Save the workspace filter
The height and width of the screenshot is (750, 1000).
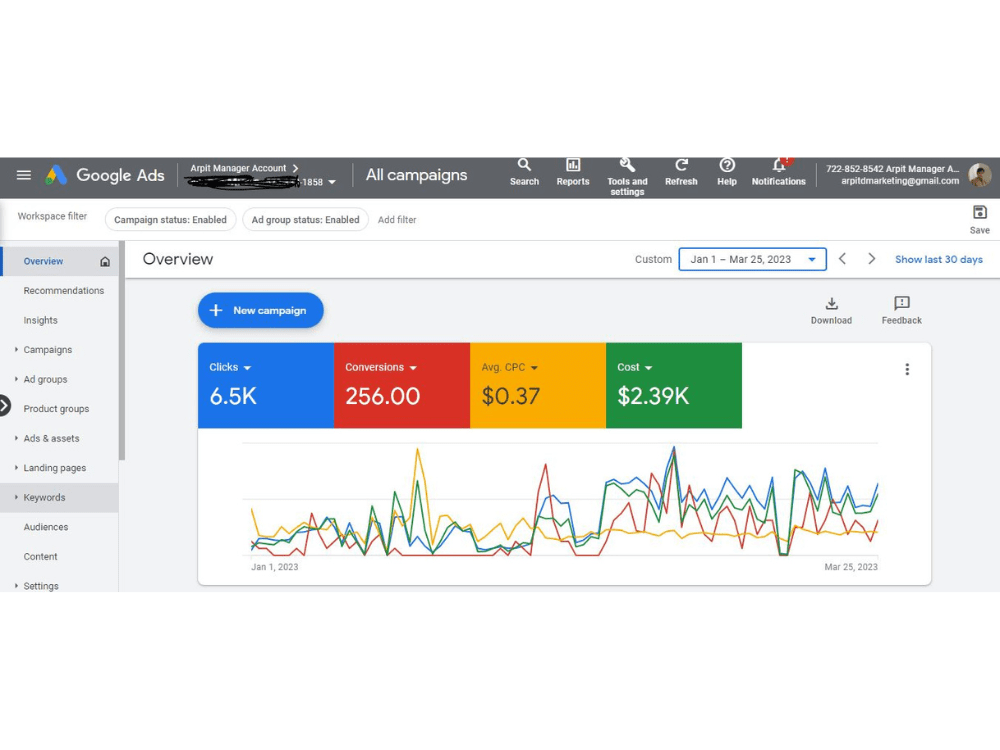point(980,219)
